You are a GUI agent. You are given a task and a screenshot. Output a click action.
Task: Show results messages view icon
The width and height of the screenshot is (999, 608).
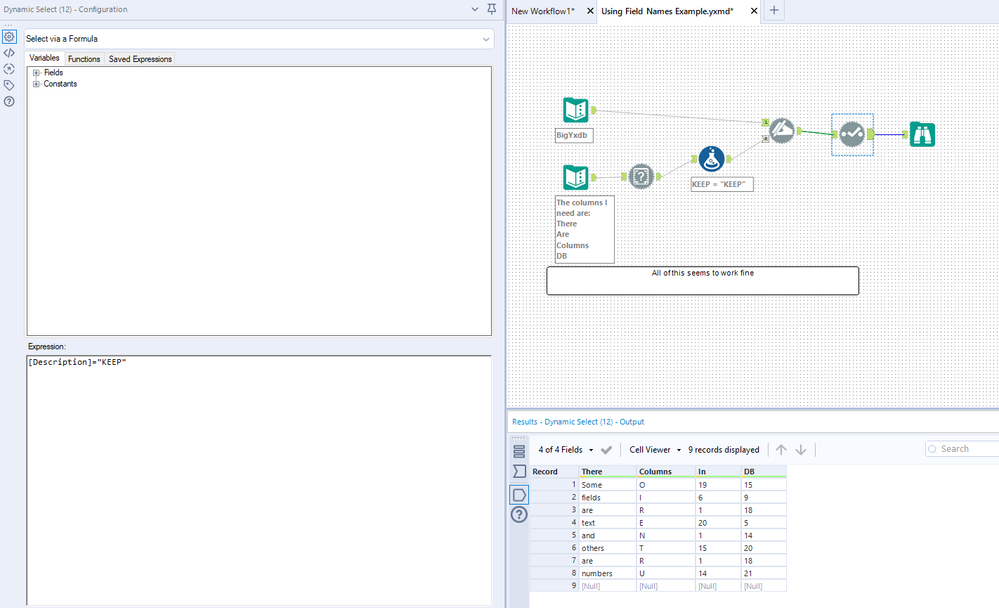pyautogui.click(x=519, y=451)
